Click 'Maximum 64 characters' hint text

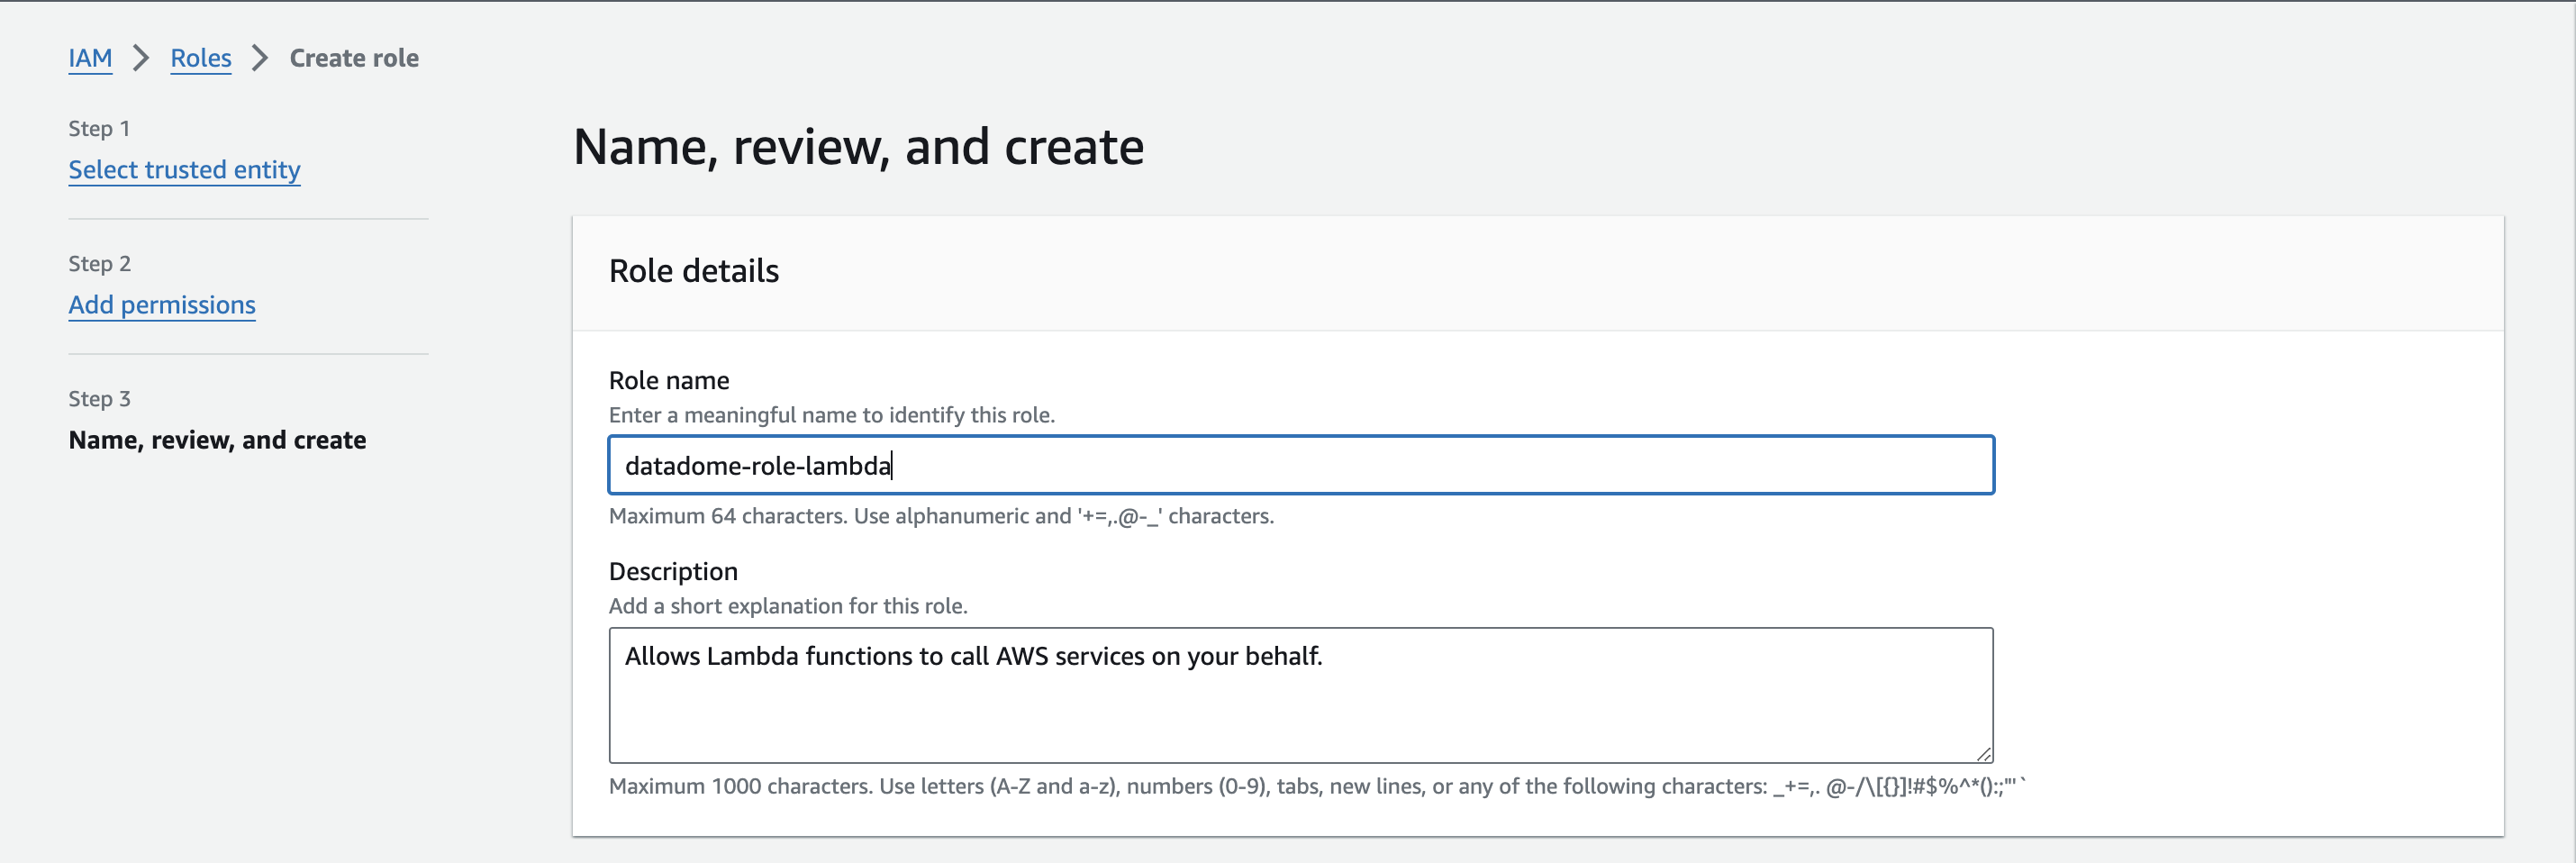tap(941, 516)
